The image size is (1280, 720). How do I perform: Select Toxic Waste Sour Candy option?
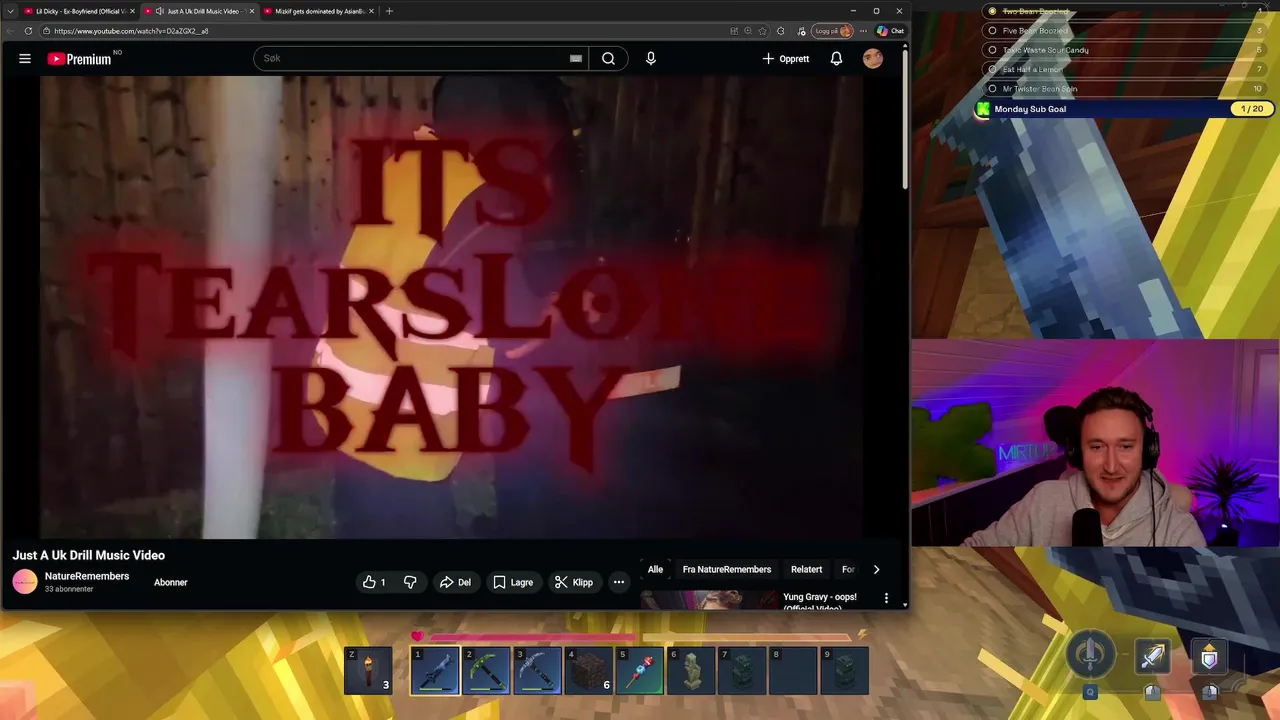(x=992, y=50)
